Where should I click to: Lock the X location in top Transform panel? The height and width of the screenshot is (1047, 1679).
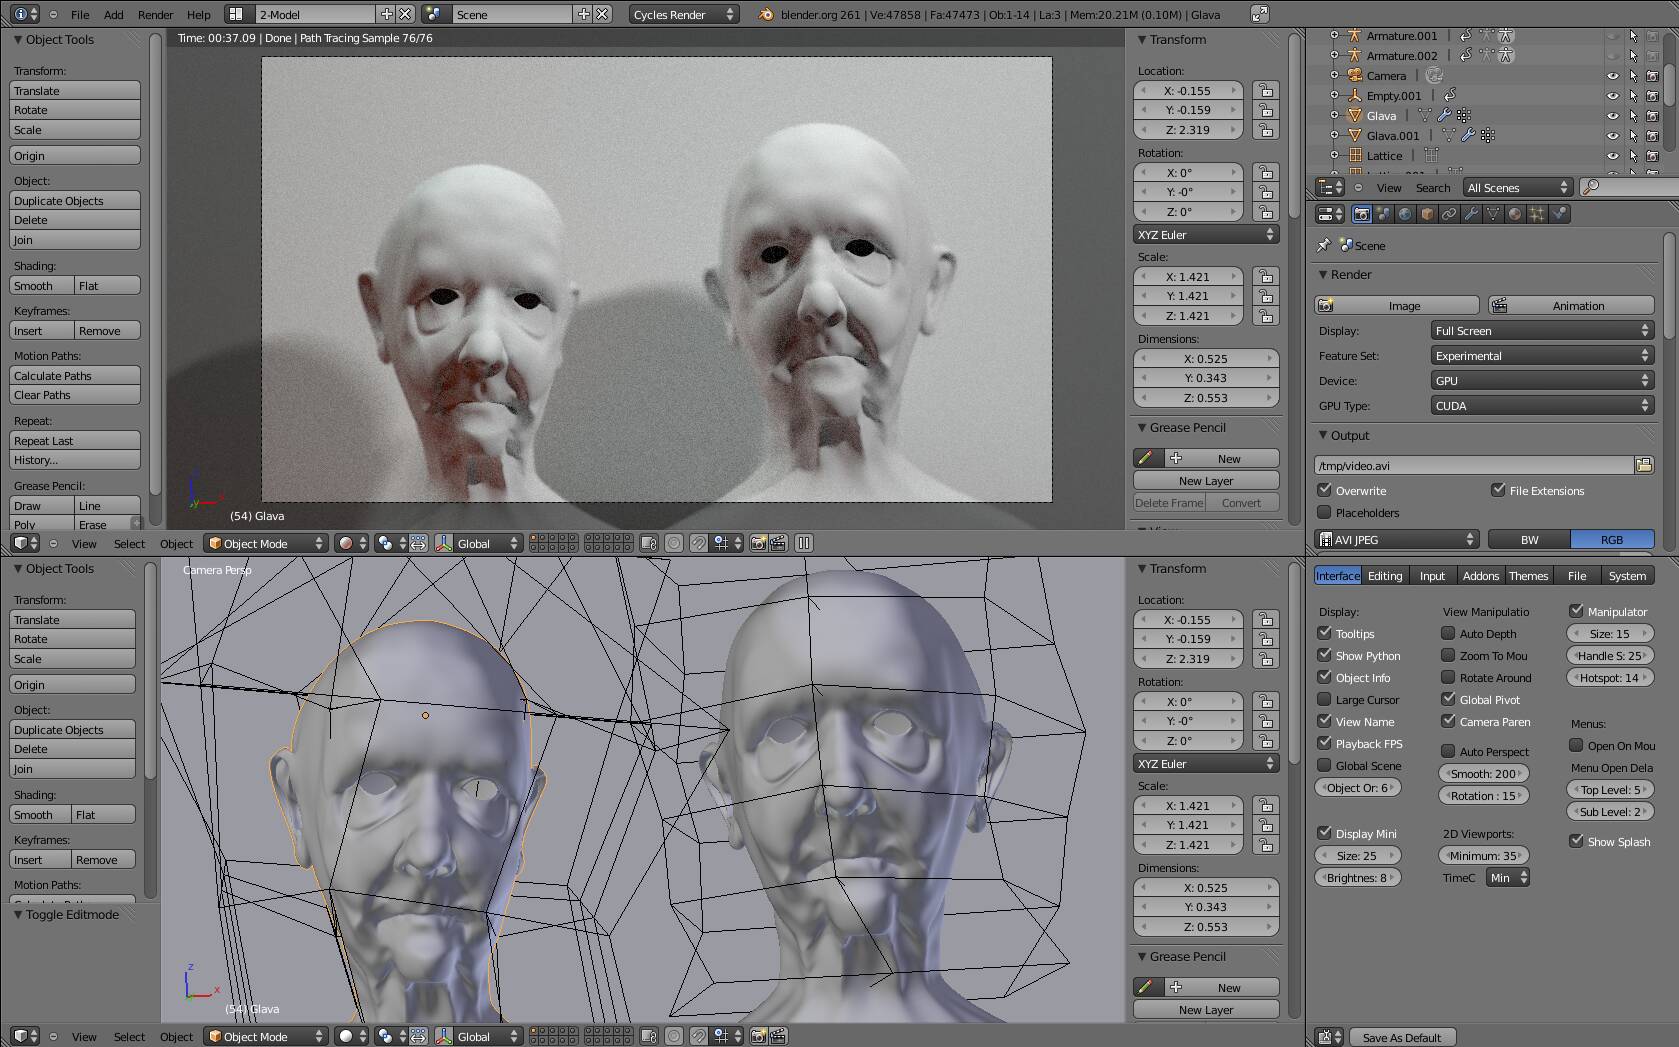coord(1266,90)
